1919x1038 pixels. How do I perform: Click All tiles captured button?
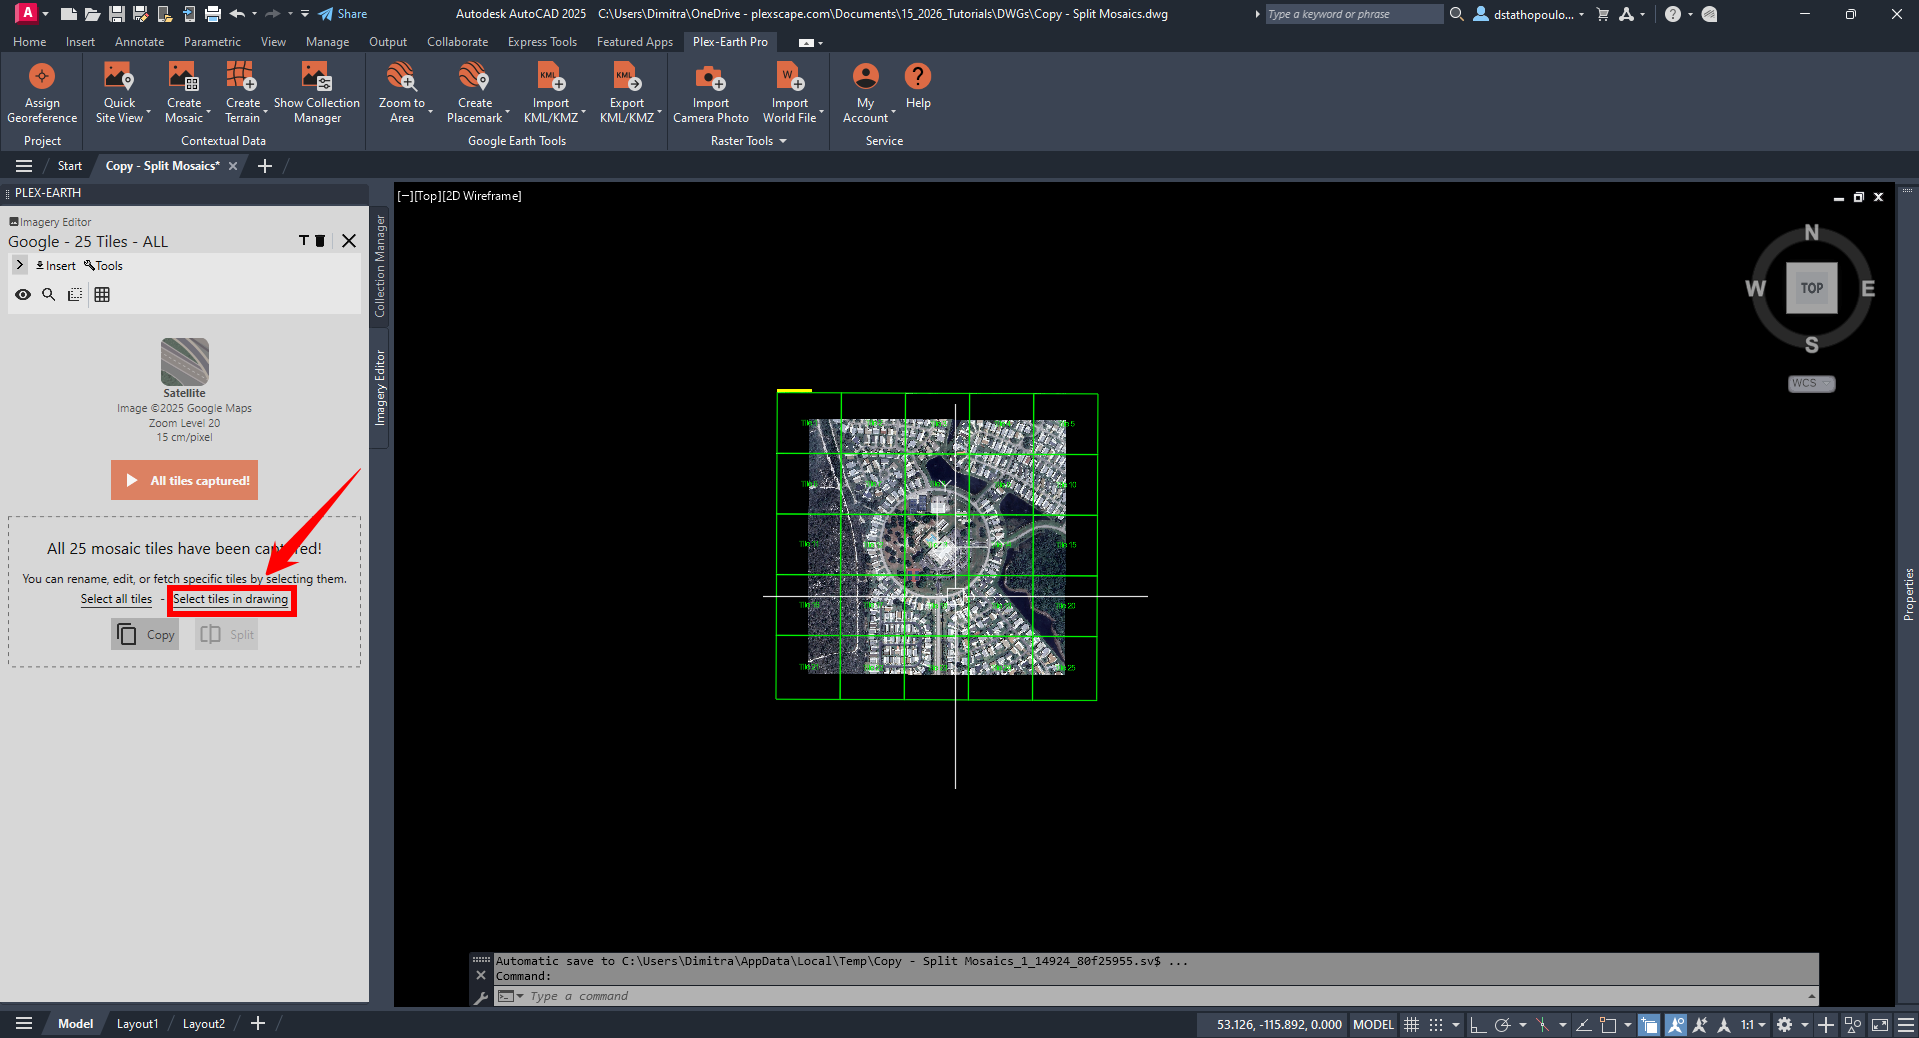[x=184, y=480]
